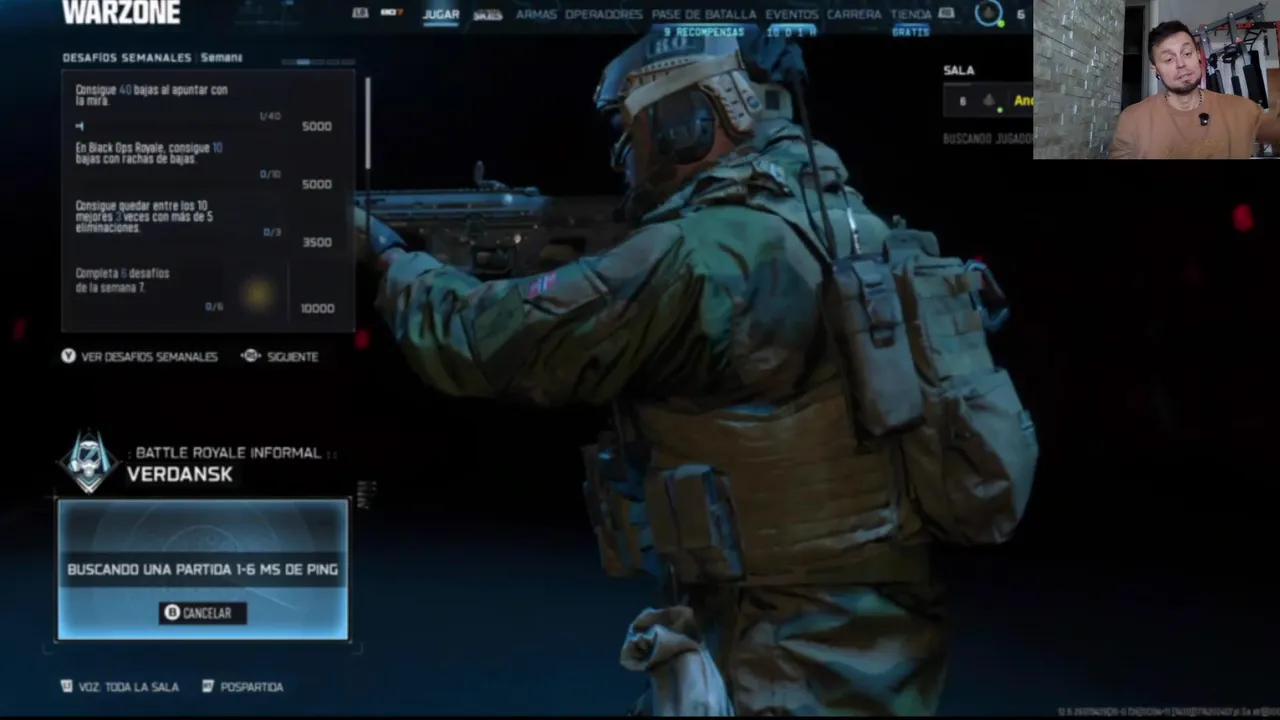The height and width of the screenshot is (720, 1280).
Task: Select challenge 'quedar entre los 10 mejores'
Action: tap(207, 222)
